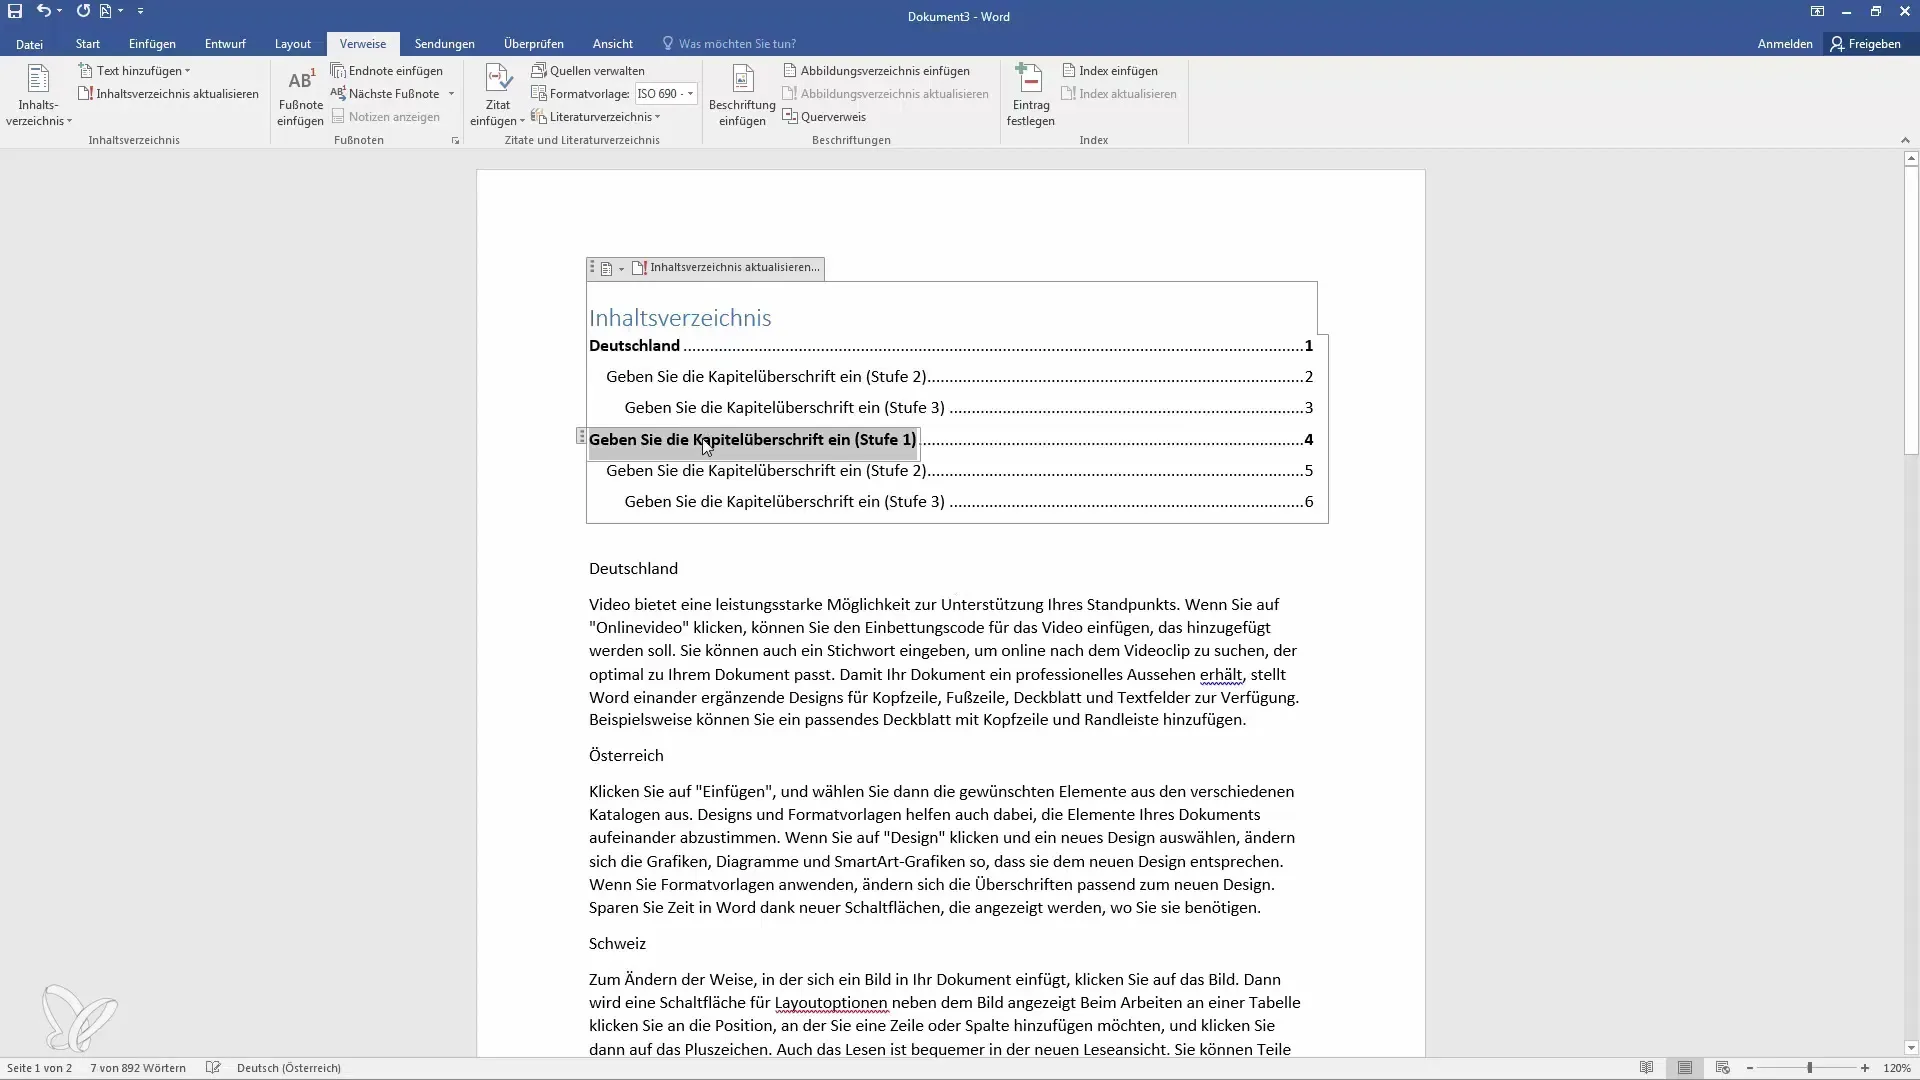Click Deutsch (Österreich) language indicator
Screen dimensions: 1920x1080
[289, 1068]
